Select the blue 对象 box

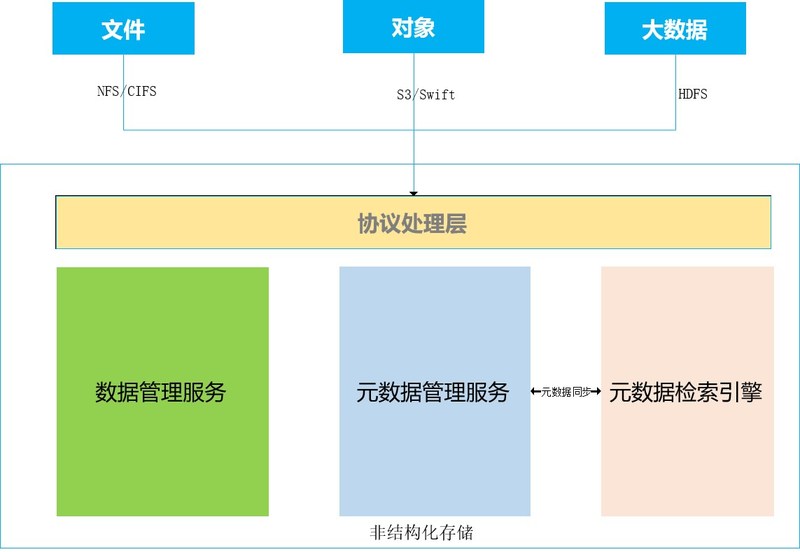click(413, 27)
